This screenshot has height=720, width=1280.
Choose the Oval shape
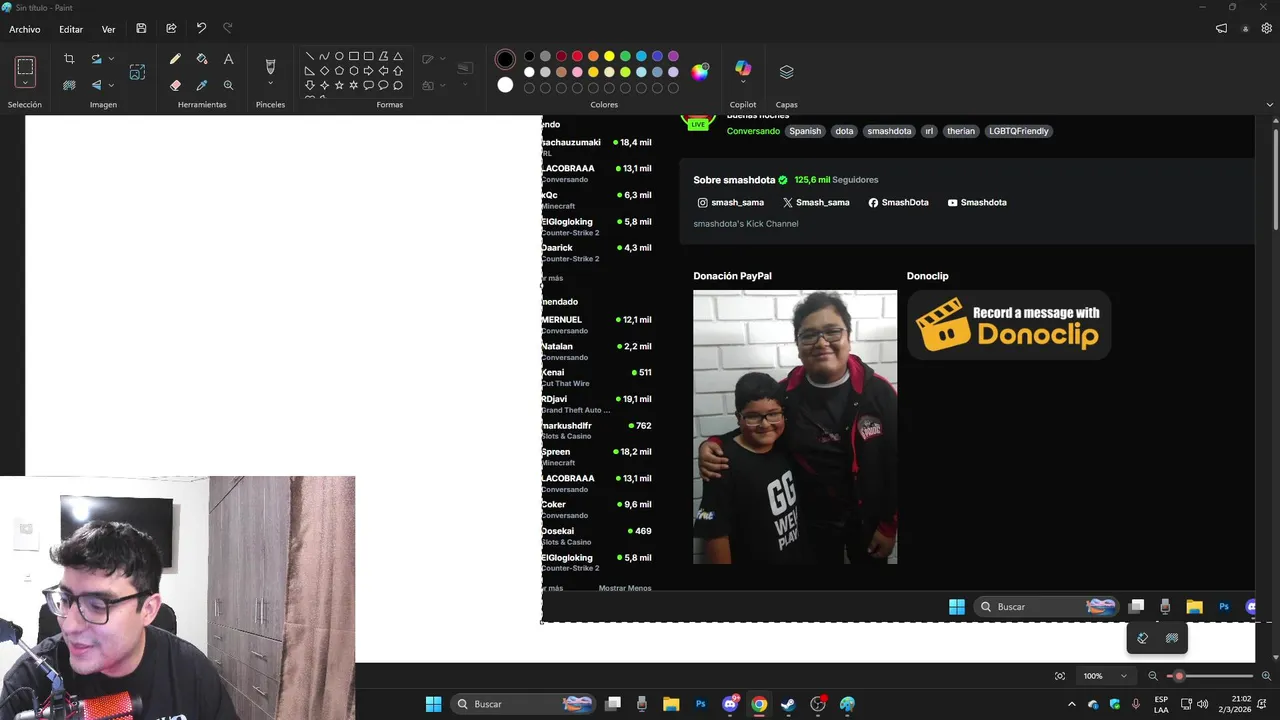tap(339, 56)
